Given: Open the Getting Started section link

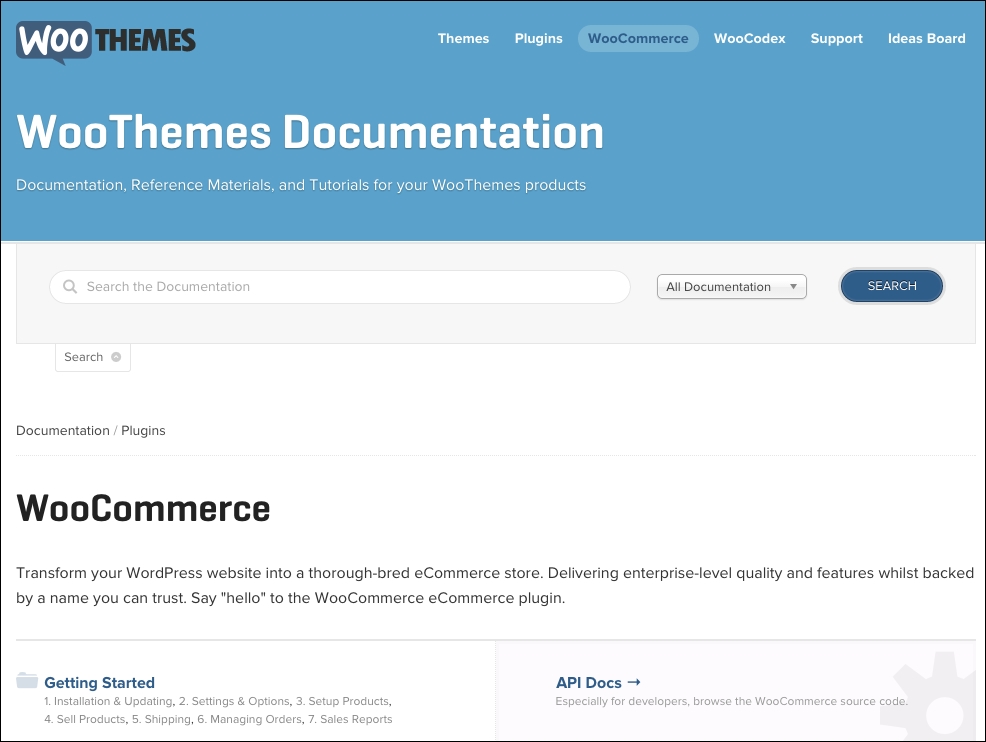Looking at the screenshot, I should [99, 683].
